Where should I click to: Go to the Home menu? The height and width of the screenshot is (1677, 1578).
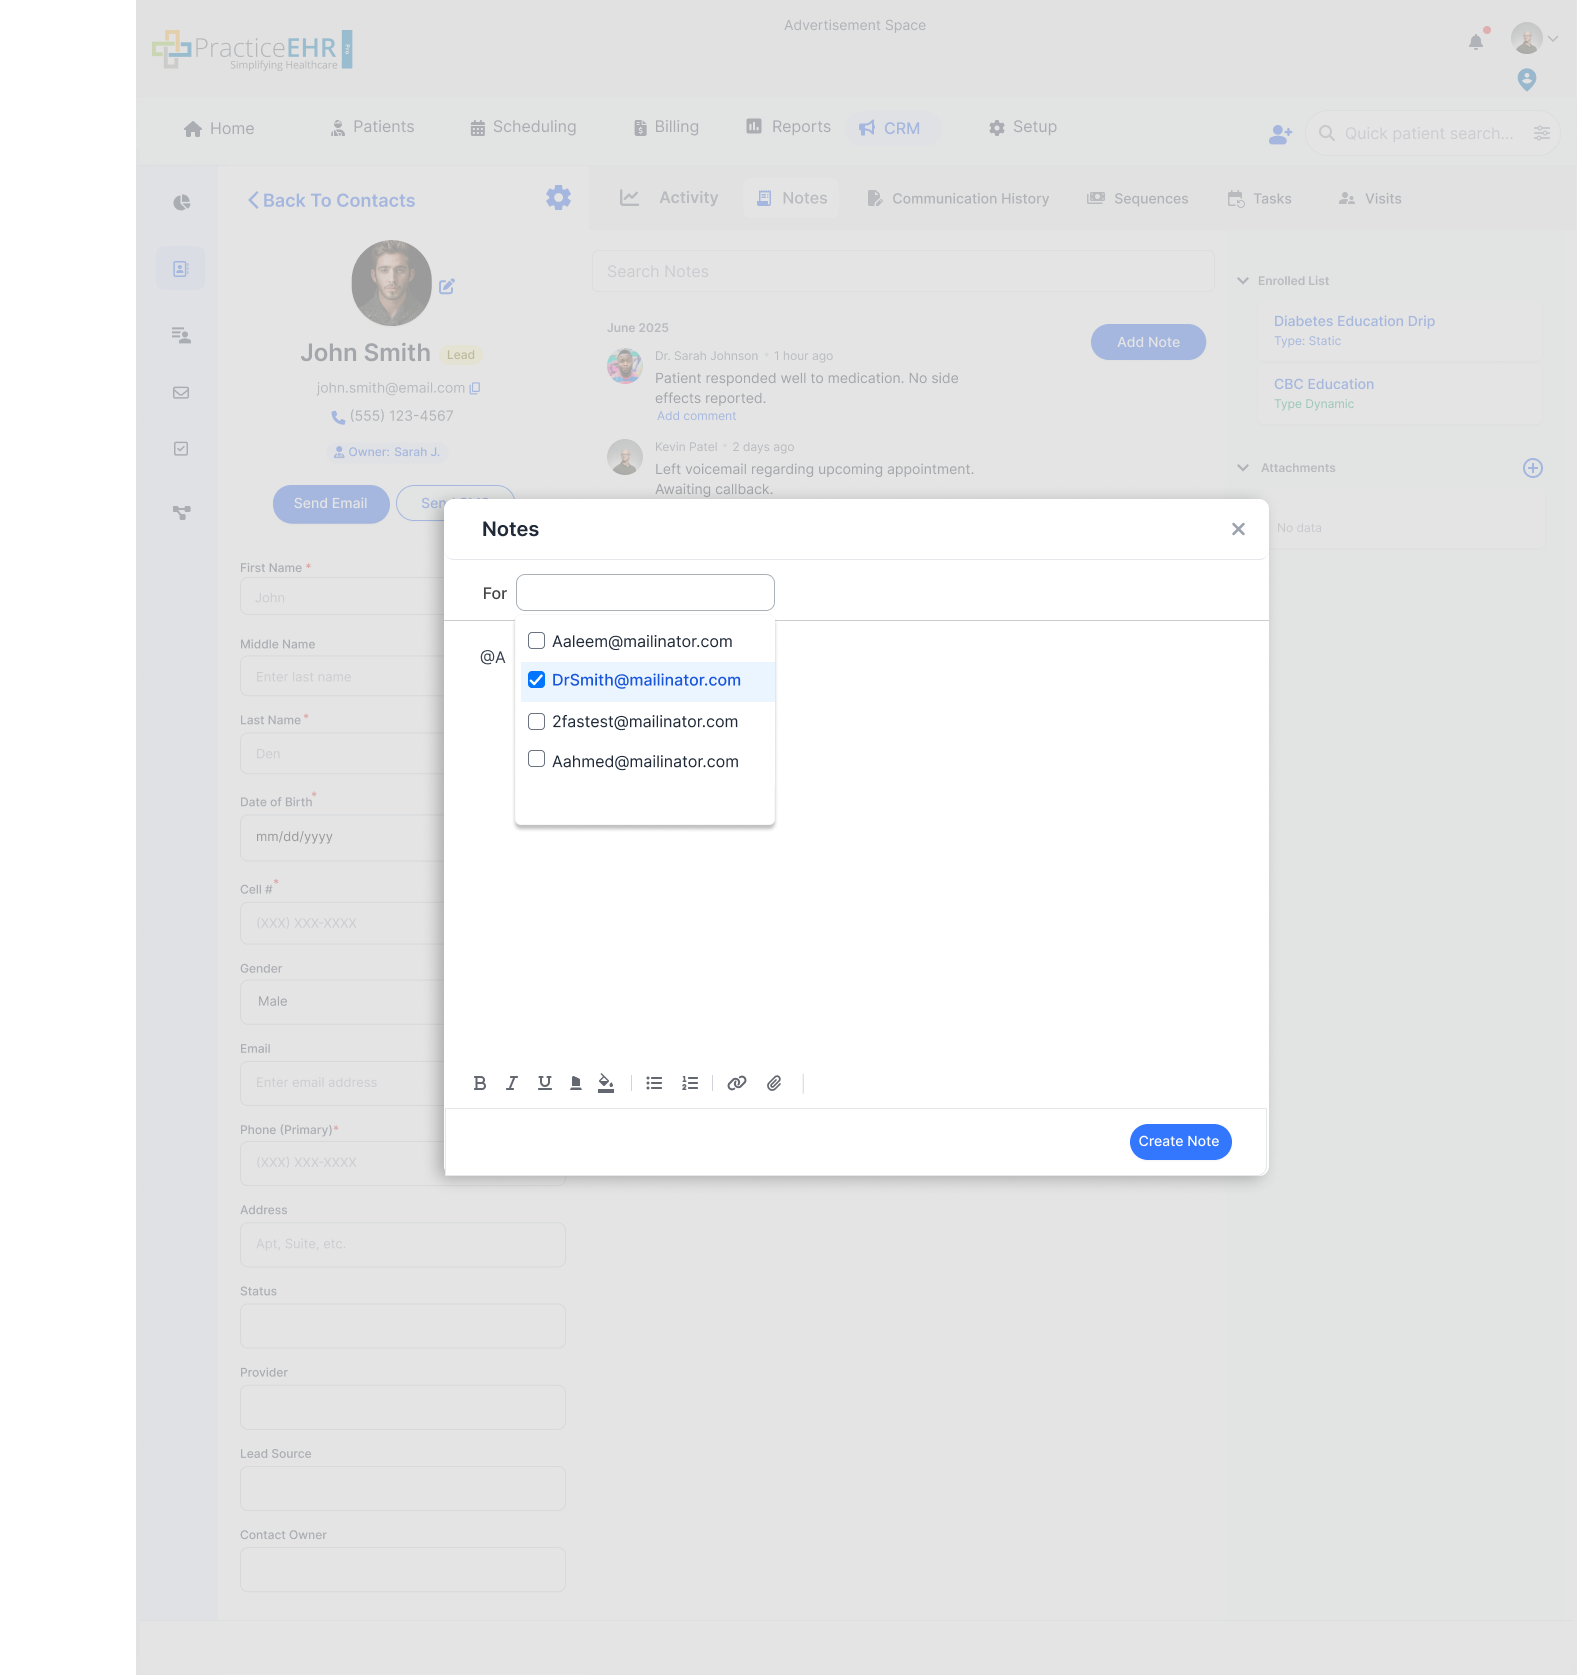click(219, 129)
